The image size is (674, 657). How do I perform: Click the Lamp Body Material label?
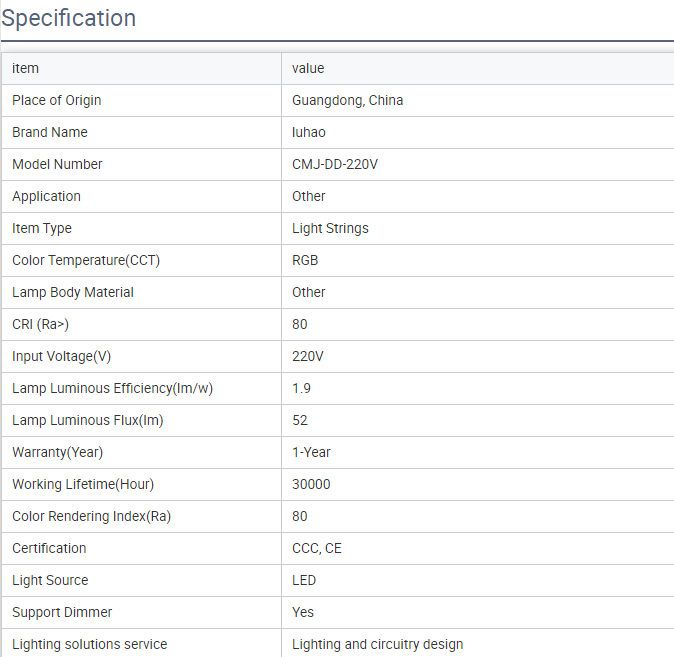73,292
